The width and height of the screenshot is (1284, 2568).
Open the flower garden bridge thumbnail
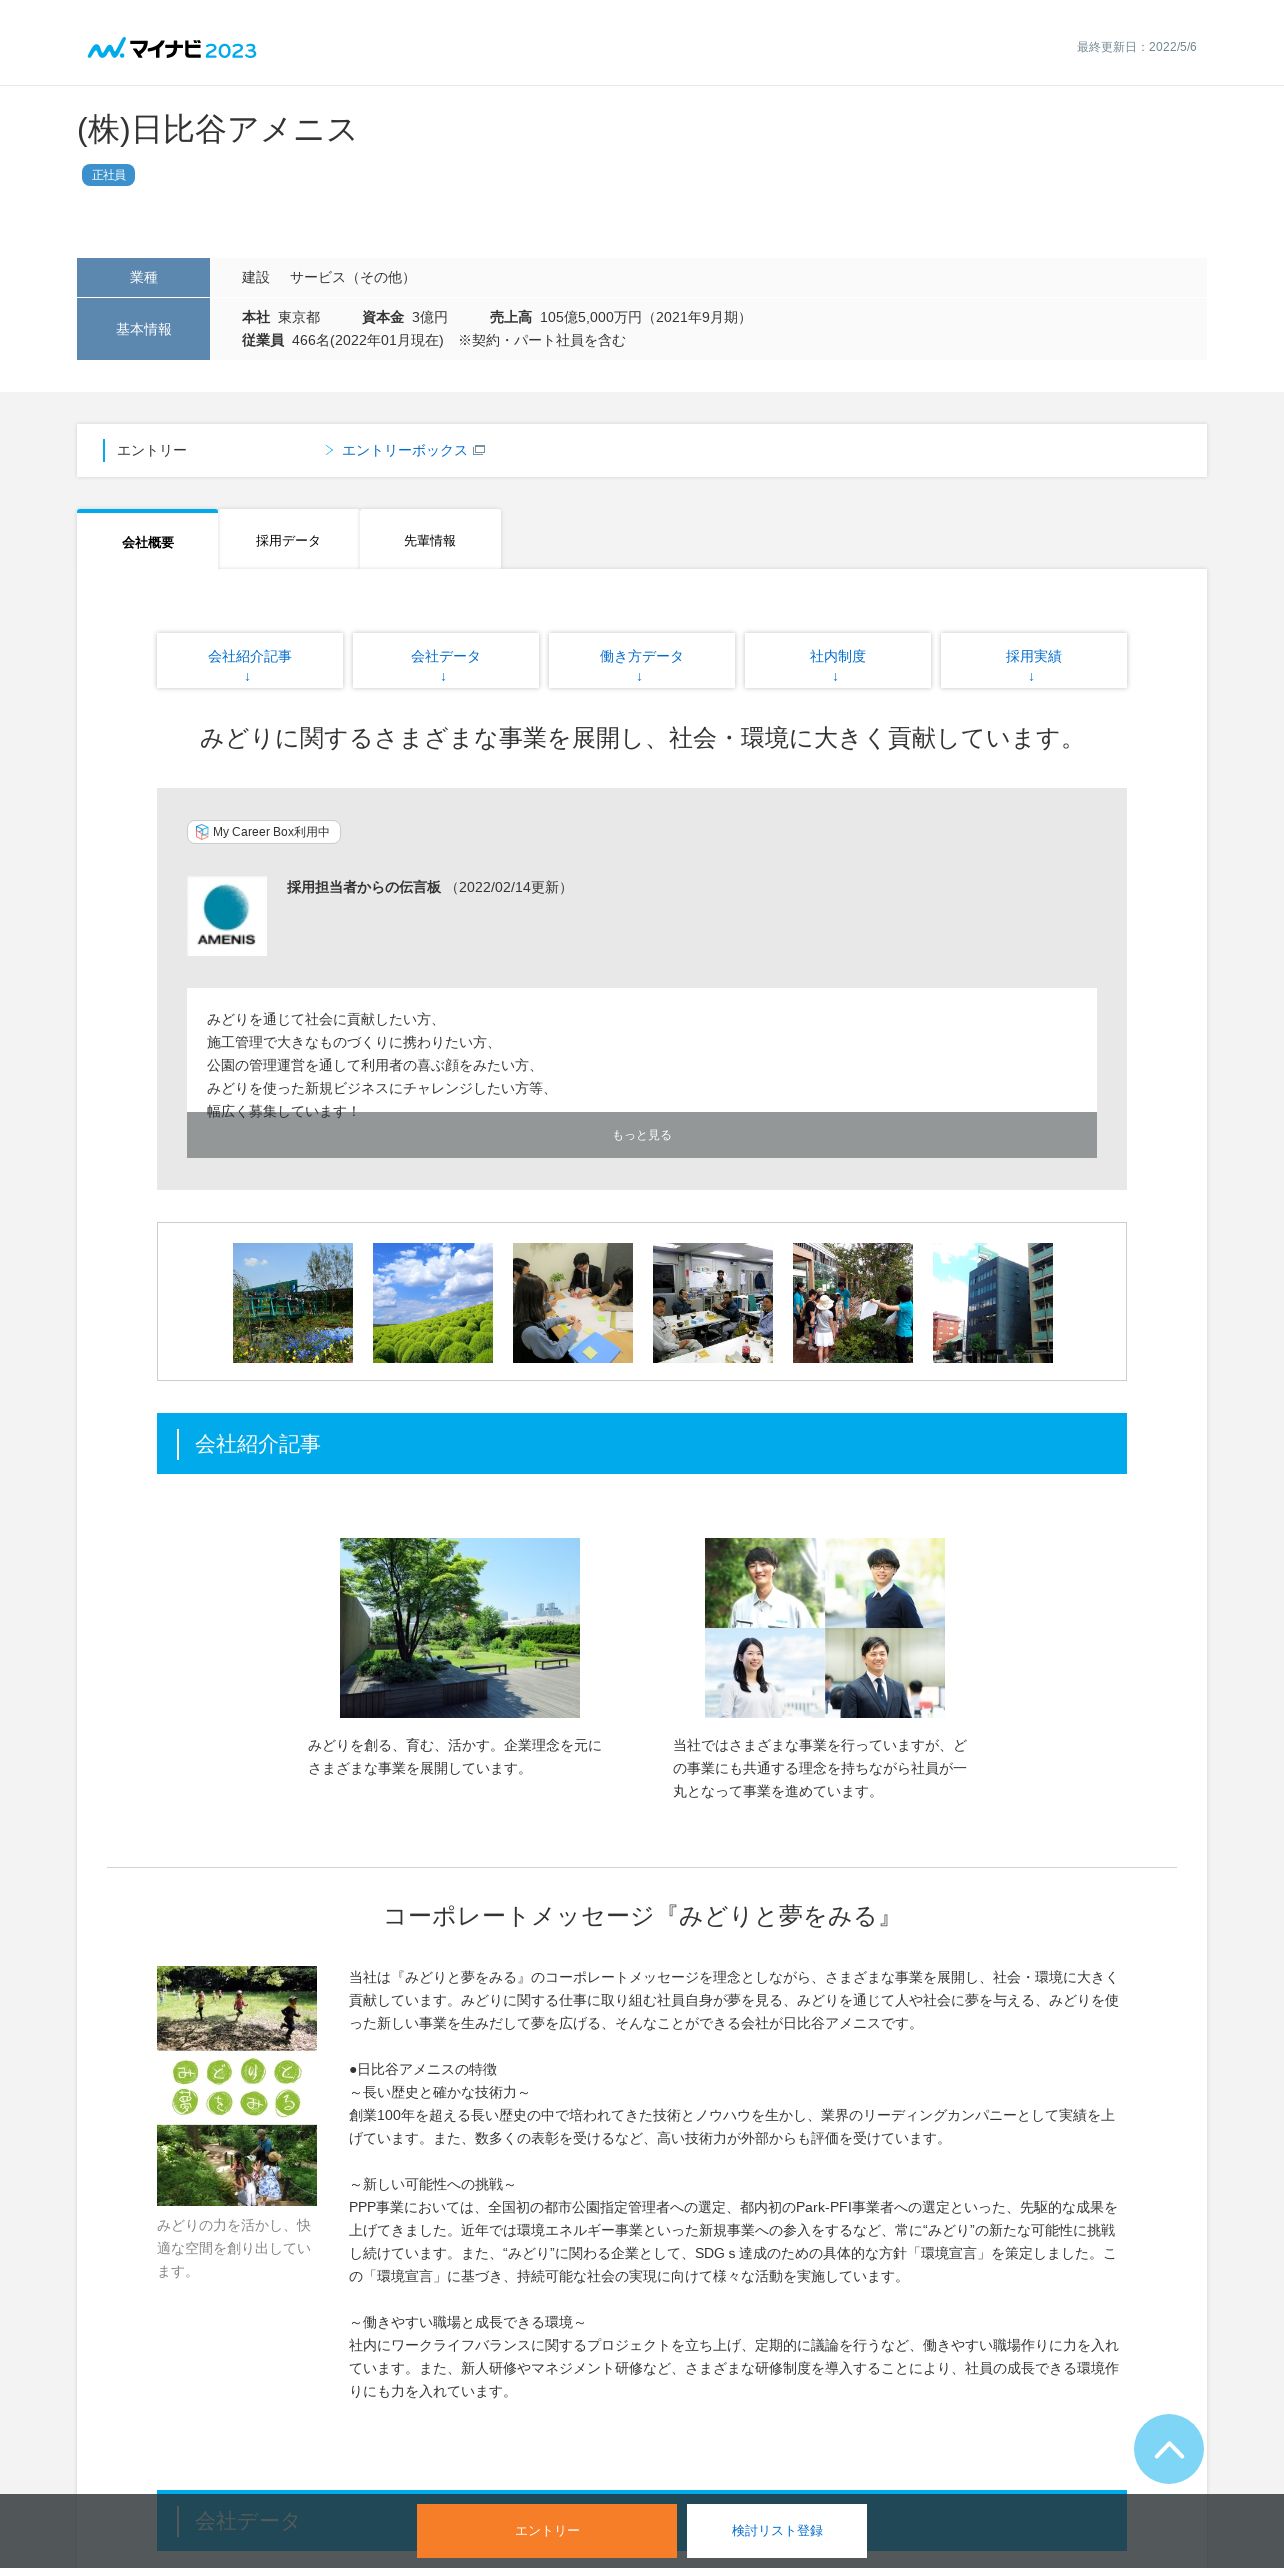293,1303
